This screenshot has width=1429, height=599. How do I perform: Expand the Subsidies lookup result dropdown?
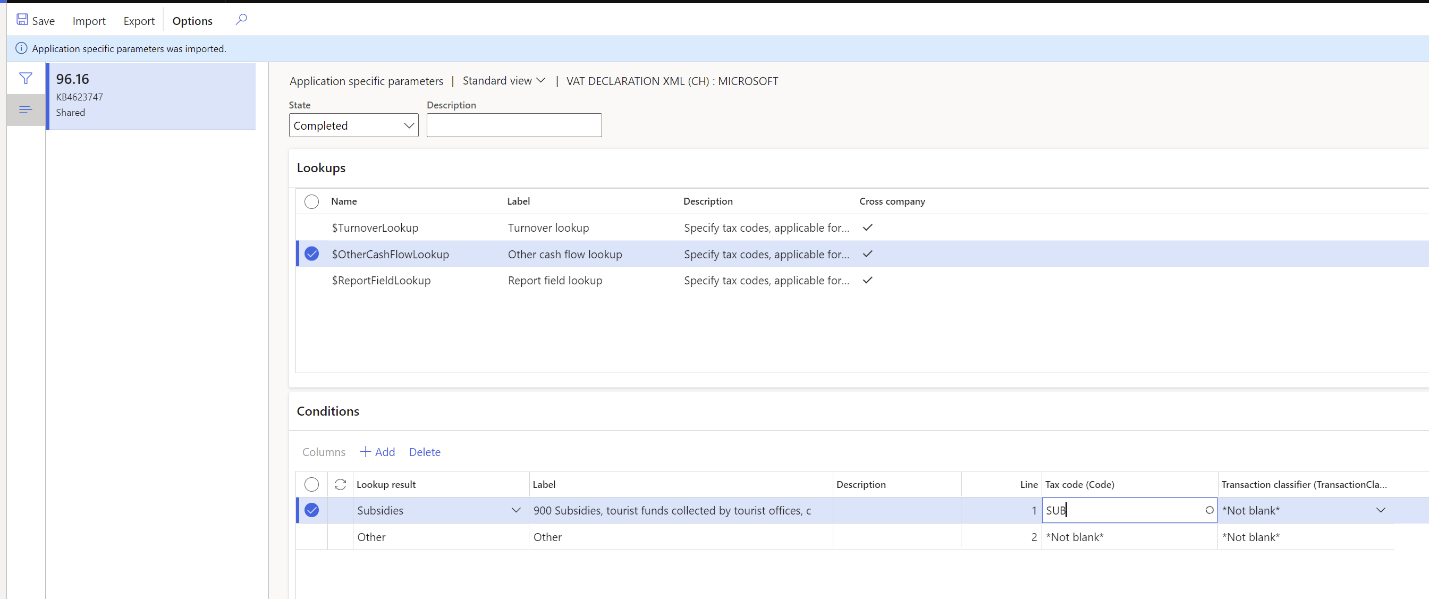click(516, 510)
